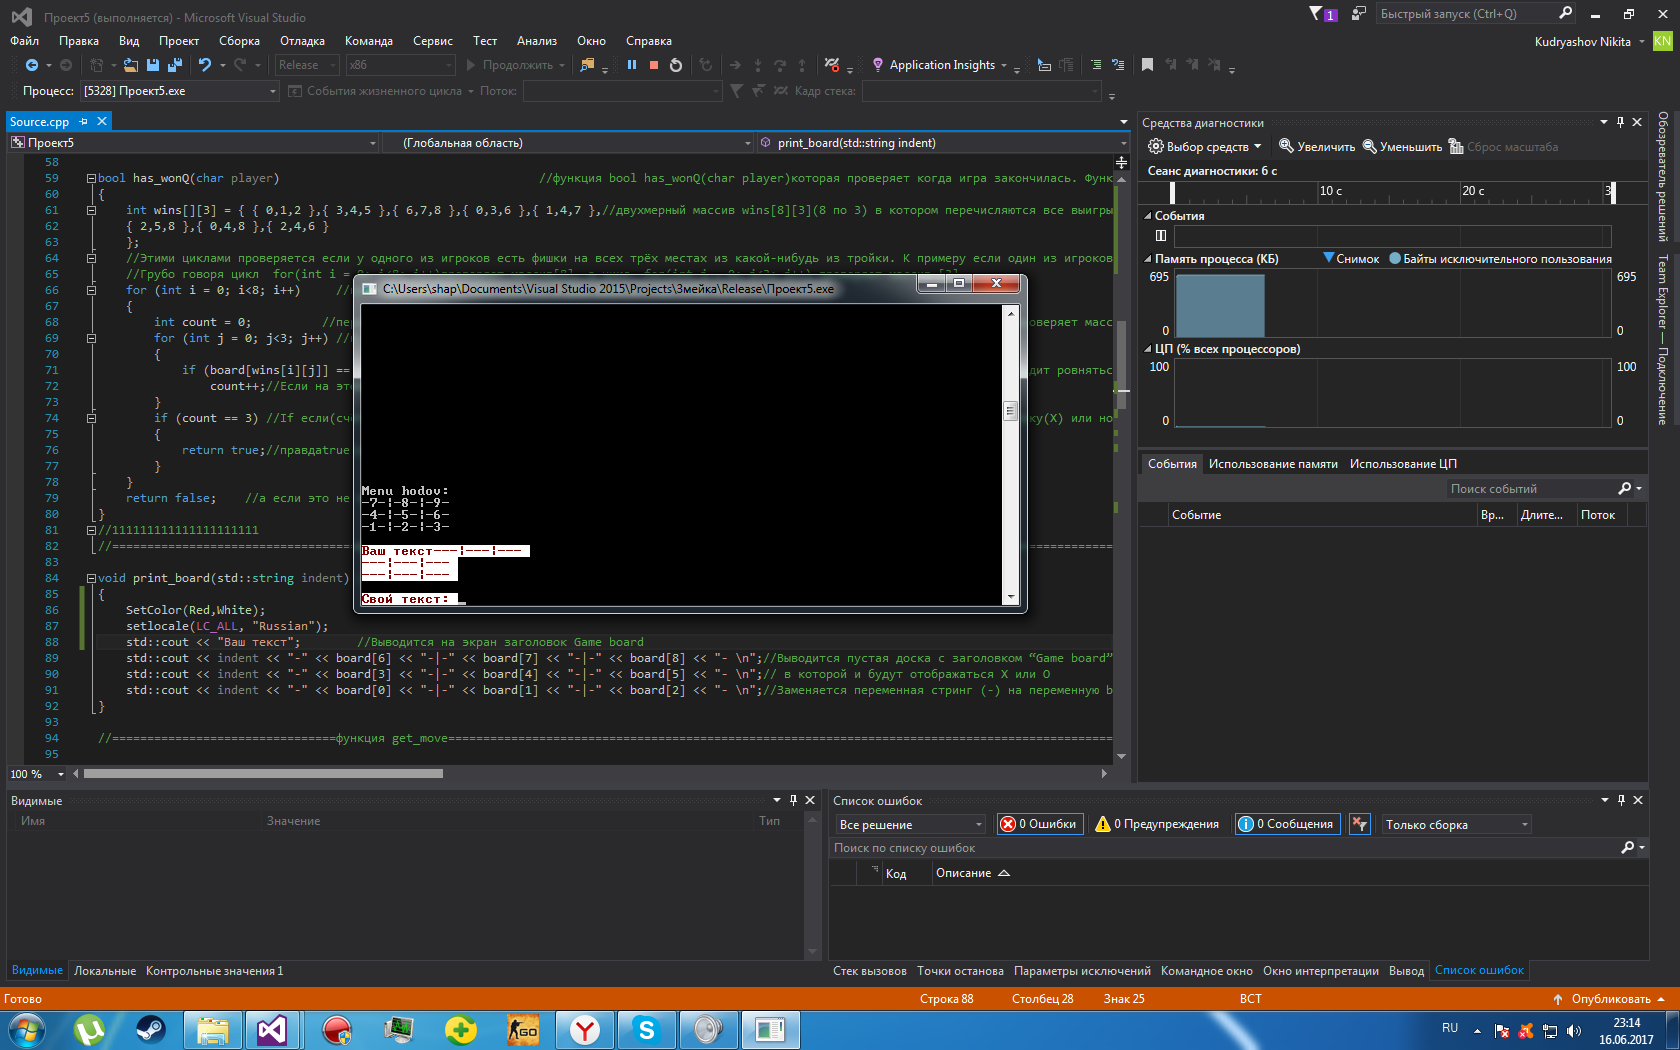The image size is (1680, 1050).
Task: Stop debugging with red square
Action: tap(654, 65)
